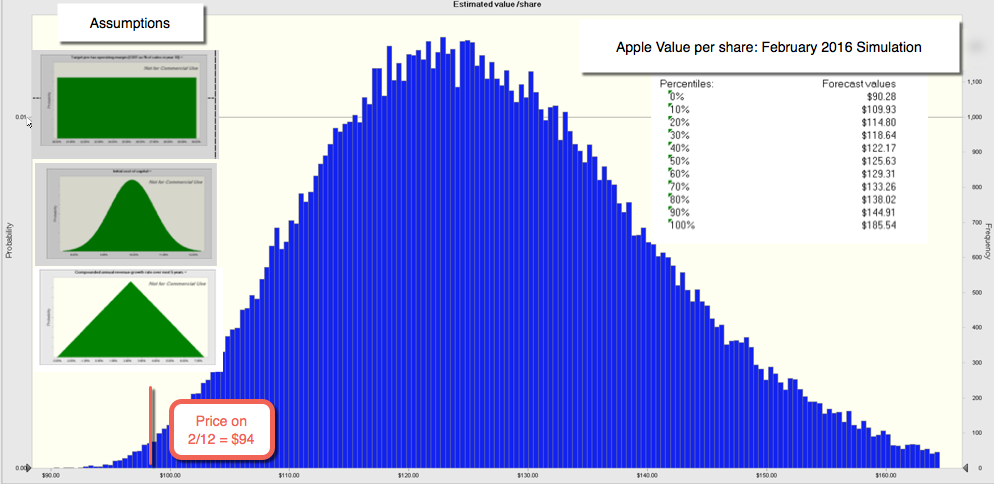The width and height of the screenshot is (994, 484).
Task: Click the $138.02 forecast value
Action: click(x=879, y=199)
